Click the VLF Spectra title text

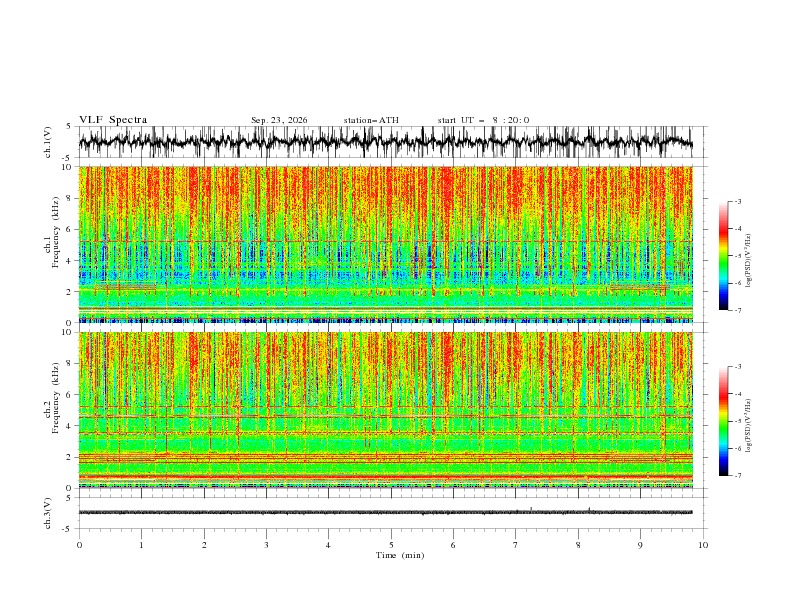click(113, 120)
